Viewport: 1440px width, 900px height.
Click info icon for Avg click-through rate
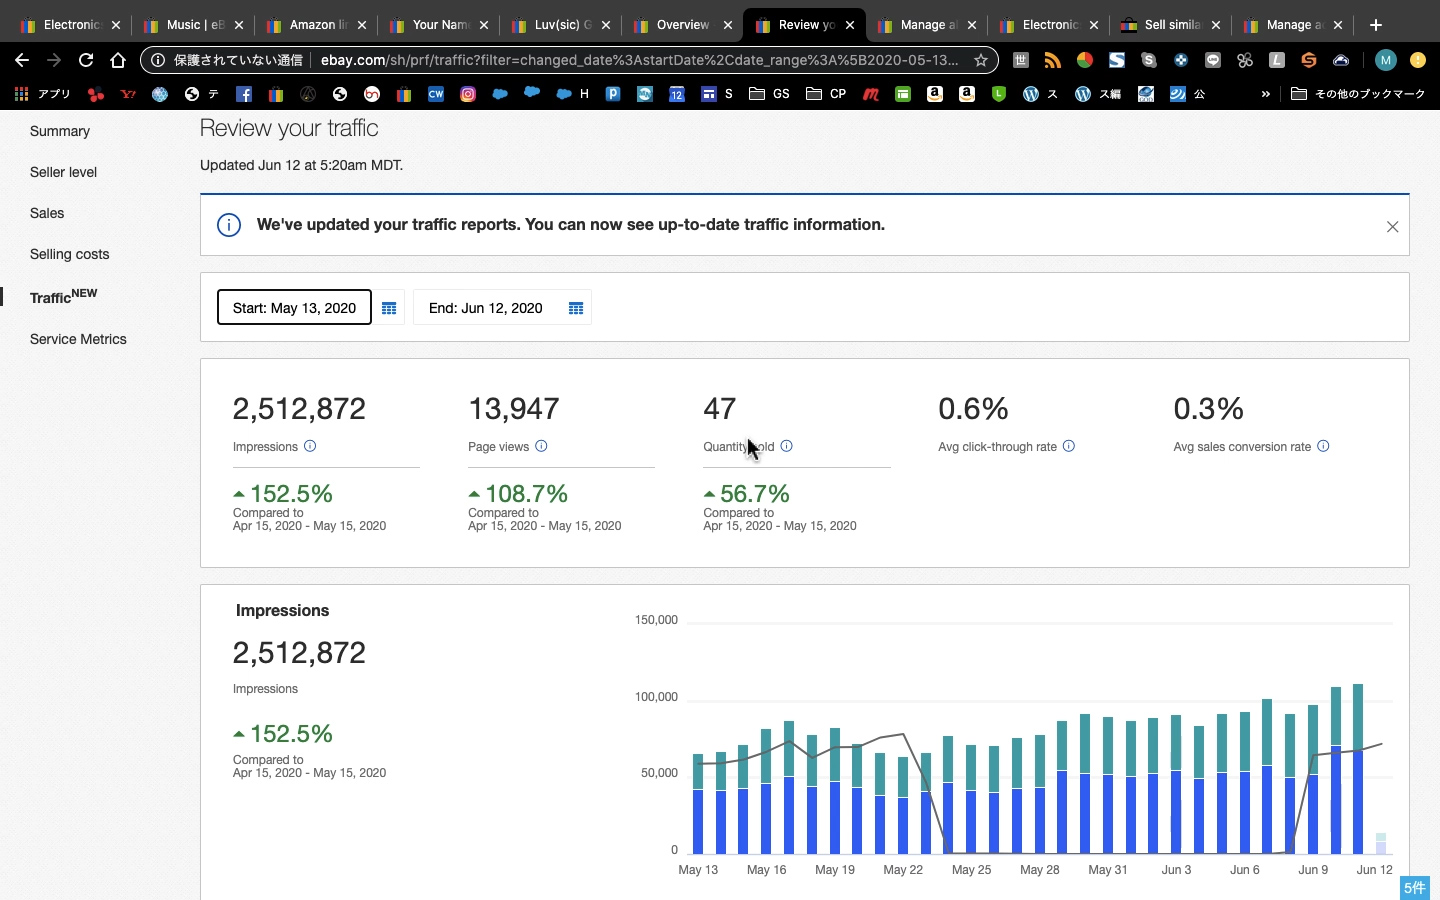pyautogui.click(x=1069, y=446)
